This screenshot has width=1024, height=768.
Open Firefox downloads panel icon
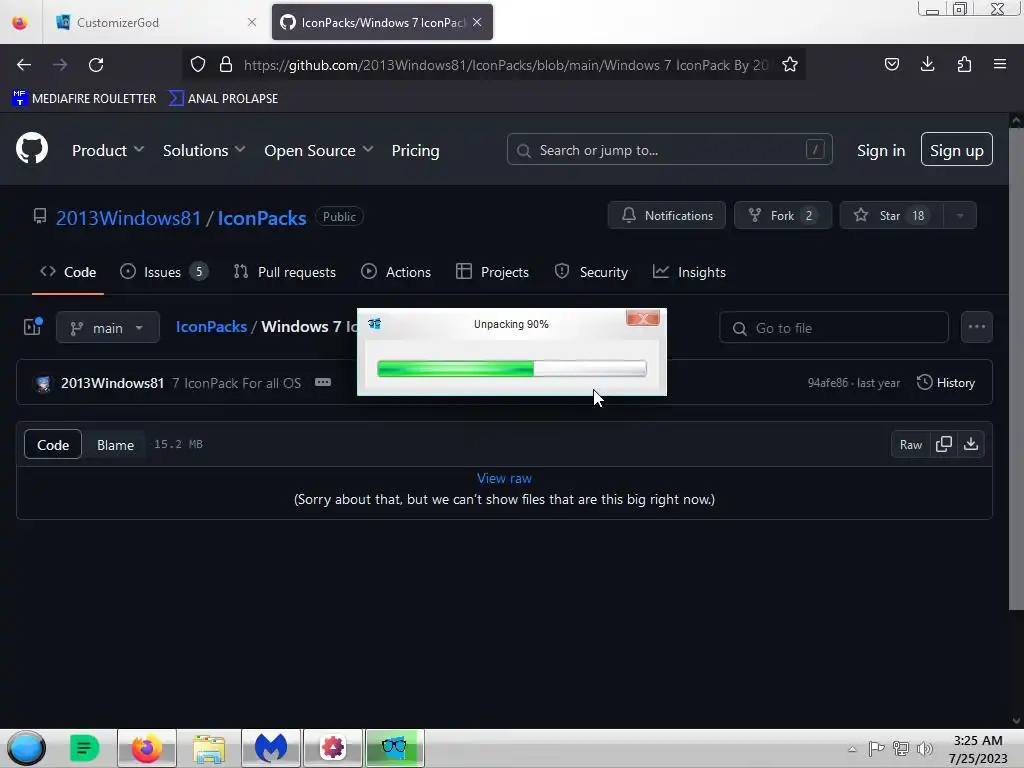click(927, 64)
